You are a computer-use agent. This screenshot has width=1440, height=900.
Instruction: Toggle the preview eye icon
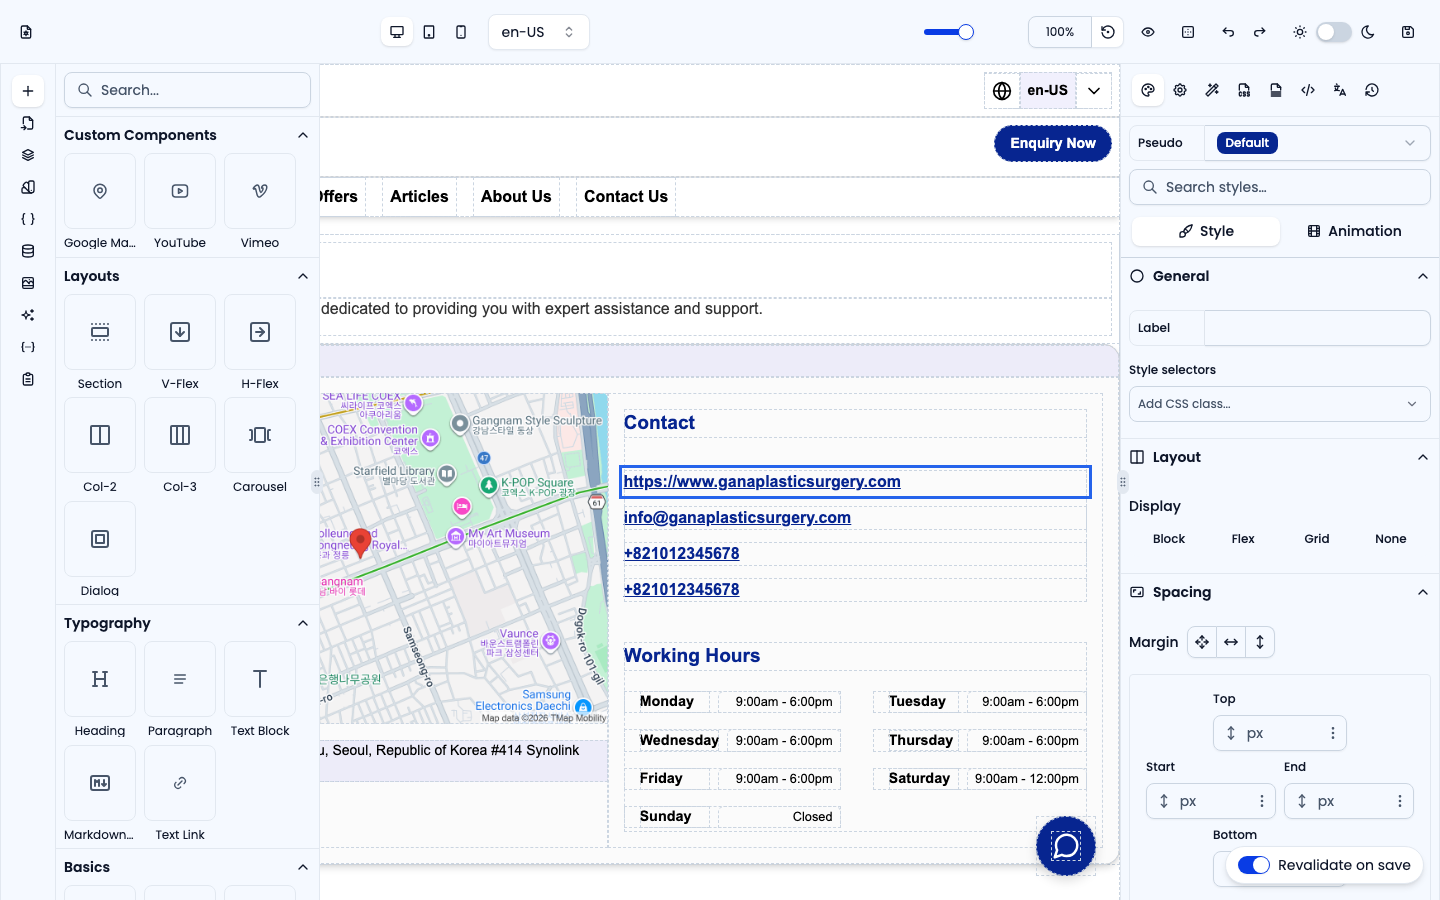pos(1148,32)
